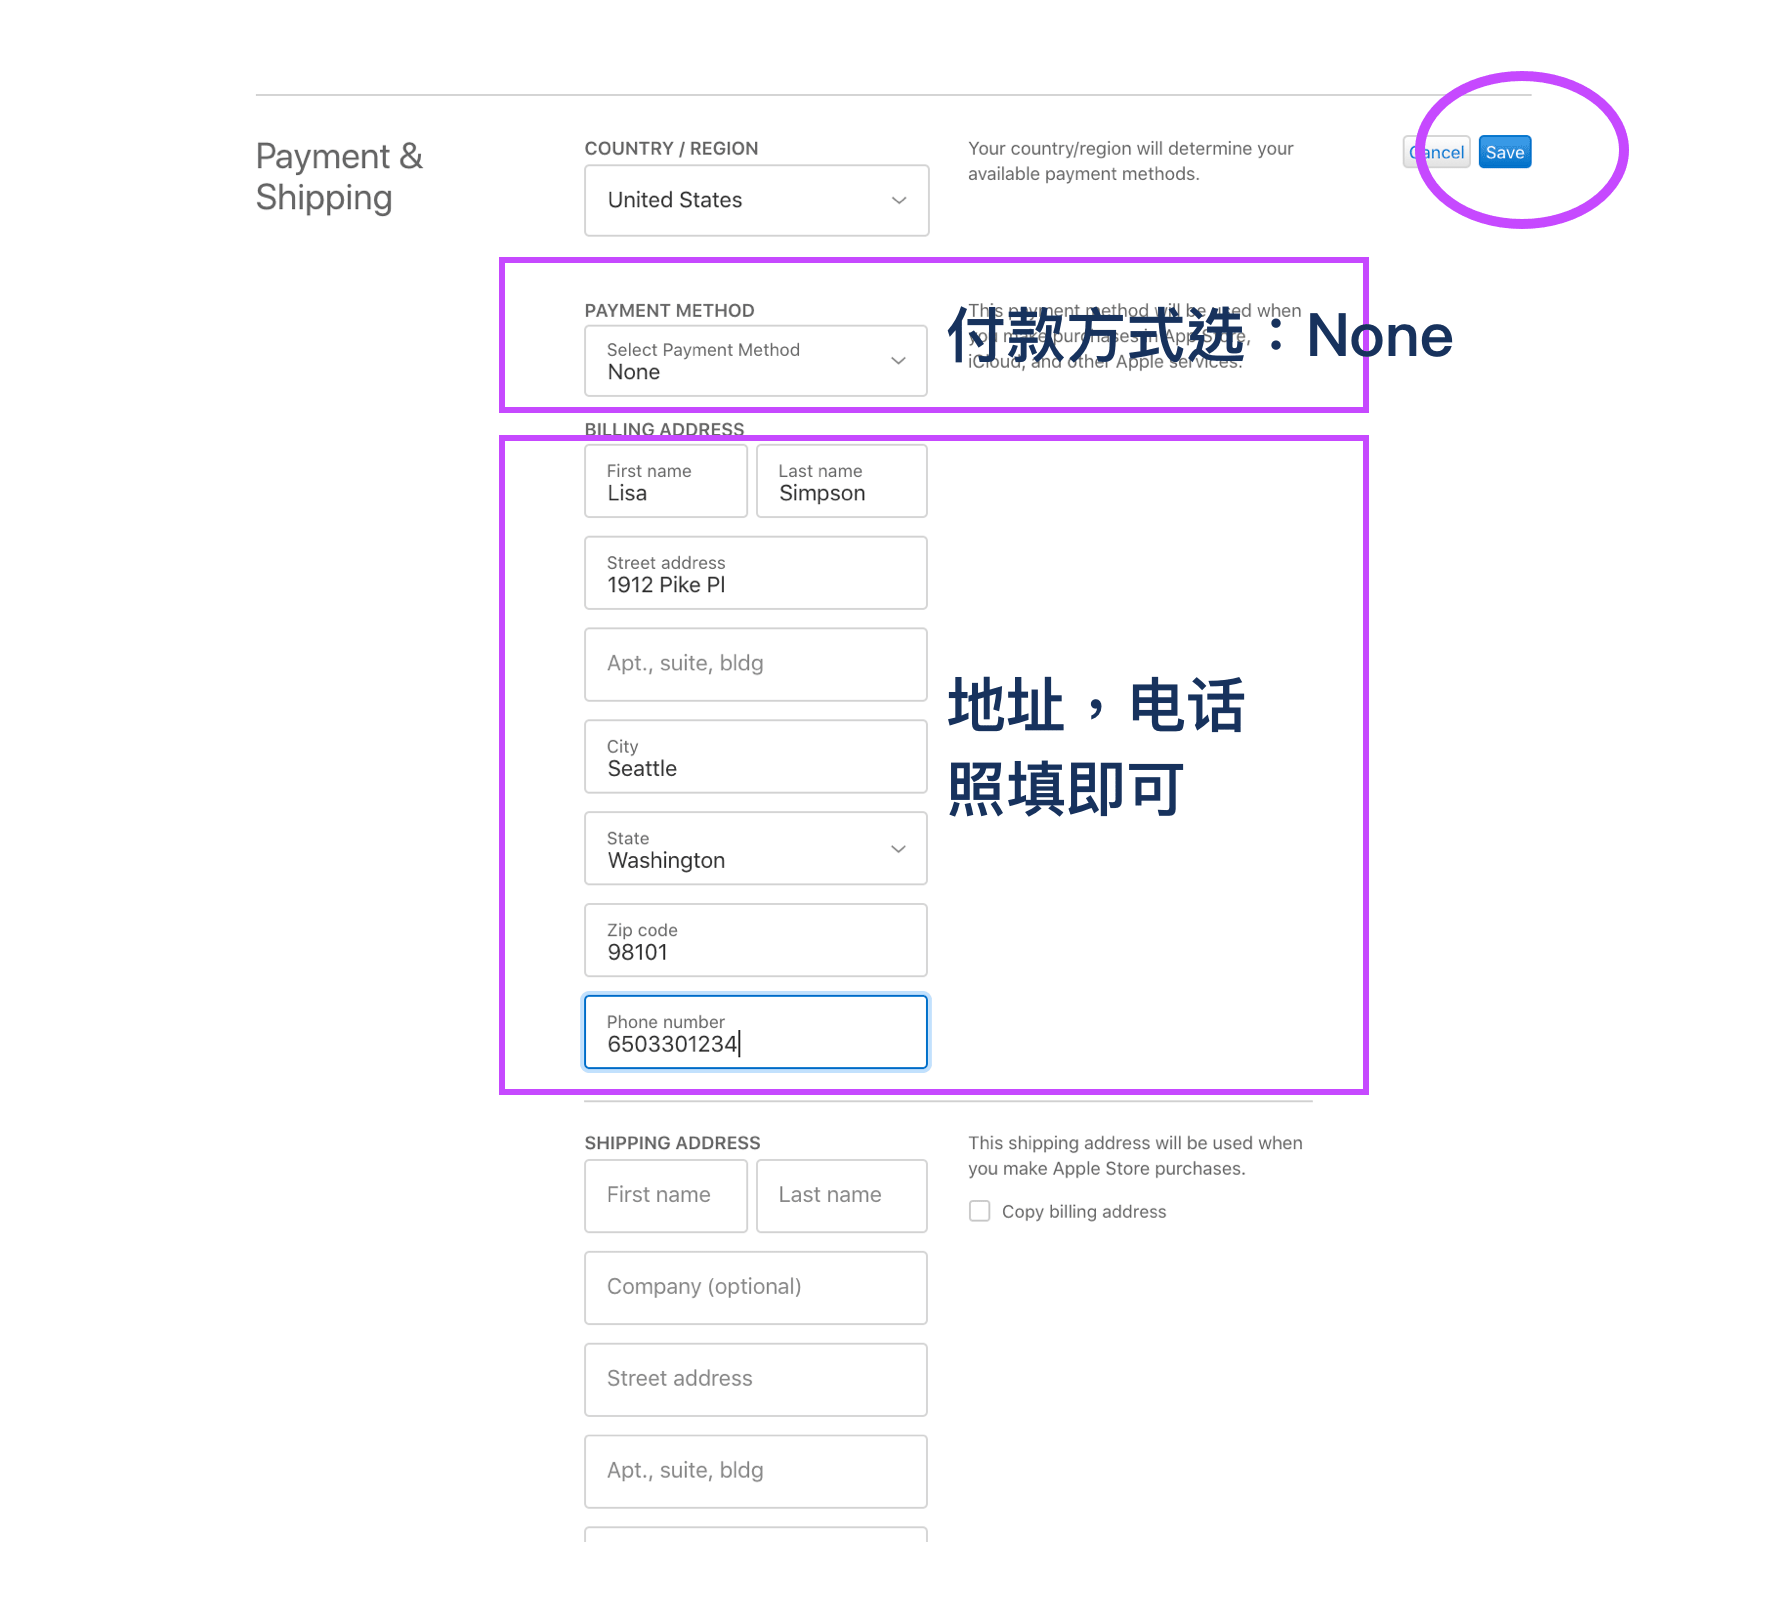Click the City field containing Seattle

tap(756, 757)
